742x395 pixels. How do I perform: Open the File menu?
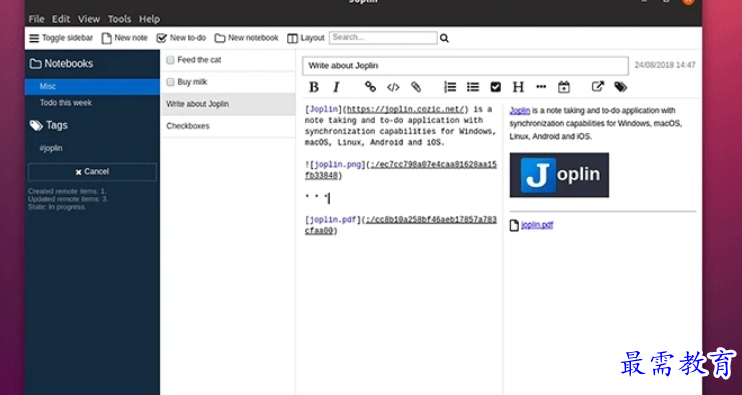[36, 19]
